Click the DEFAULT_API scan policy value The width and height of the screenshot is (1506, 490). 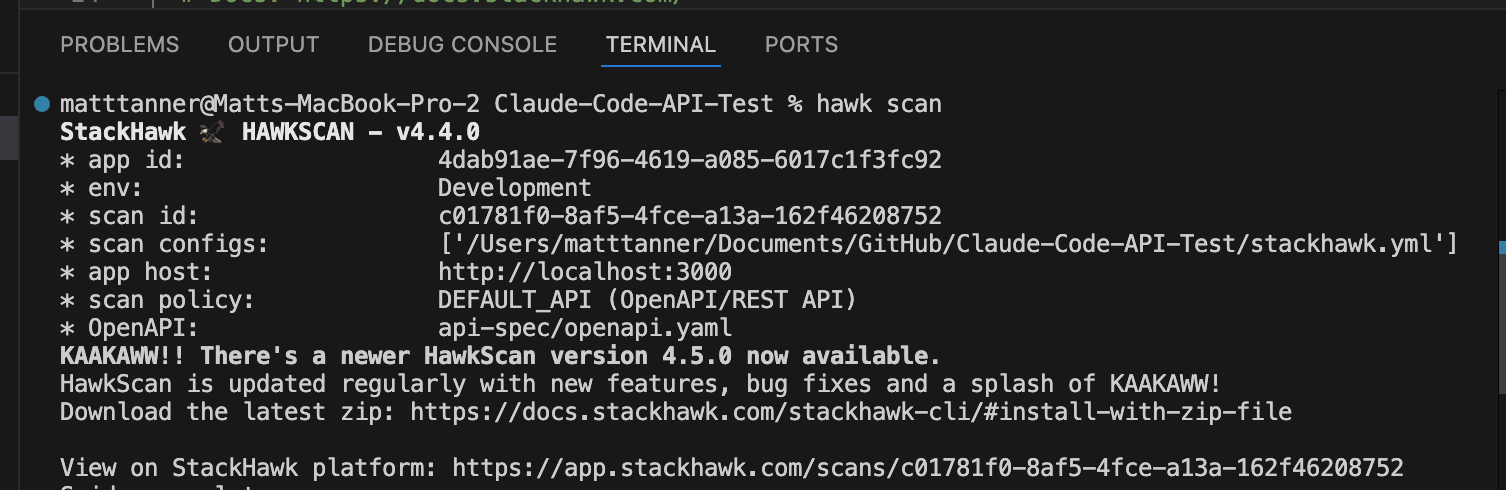[x=648, y=300]
